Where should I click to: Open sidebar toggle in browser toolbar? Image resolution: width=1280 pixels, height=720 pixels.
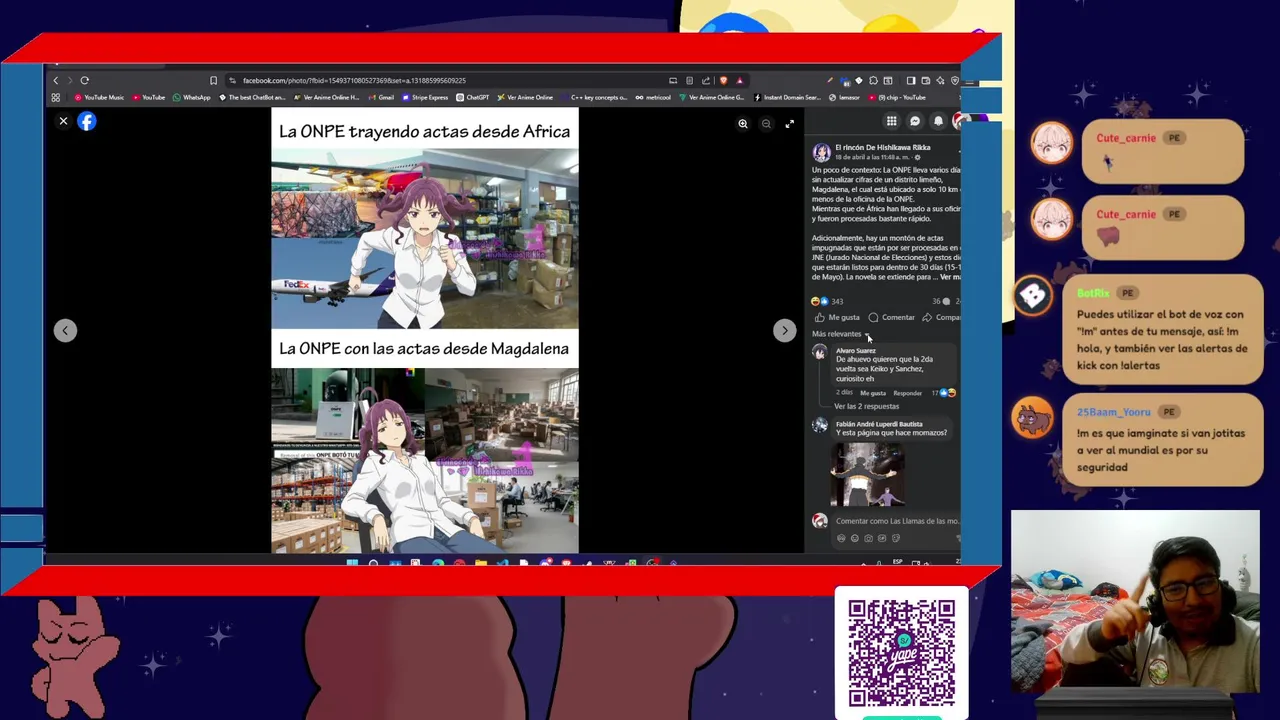tap(911, 80)
